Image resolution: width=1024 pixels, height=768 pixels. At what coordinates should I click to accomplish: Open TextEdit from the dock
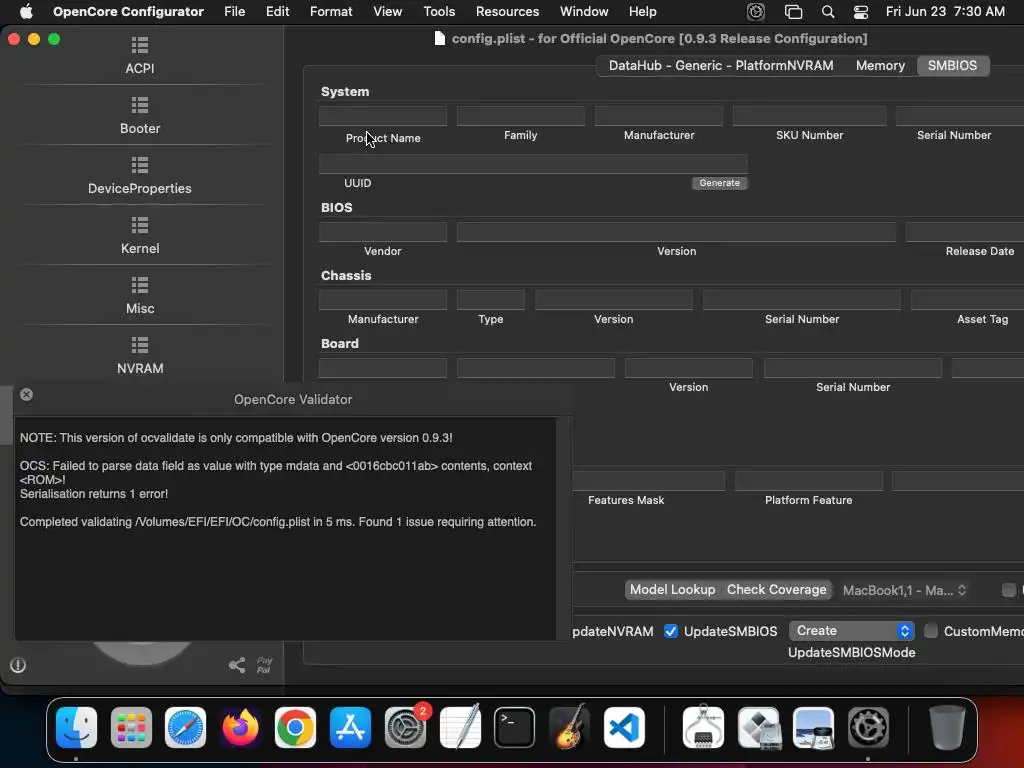coord(460,727)
